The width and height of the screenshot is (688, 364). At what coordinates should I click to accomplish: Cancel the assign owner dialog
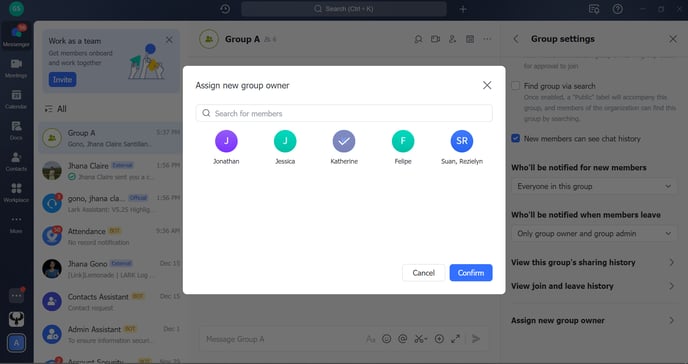coord(423,273)
